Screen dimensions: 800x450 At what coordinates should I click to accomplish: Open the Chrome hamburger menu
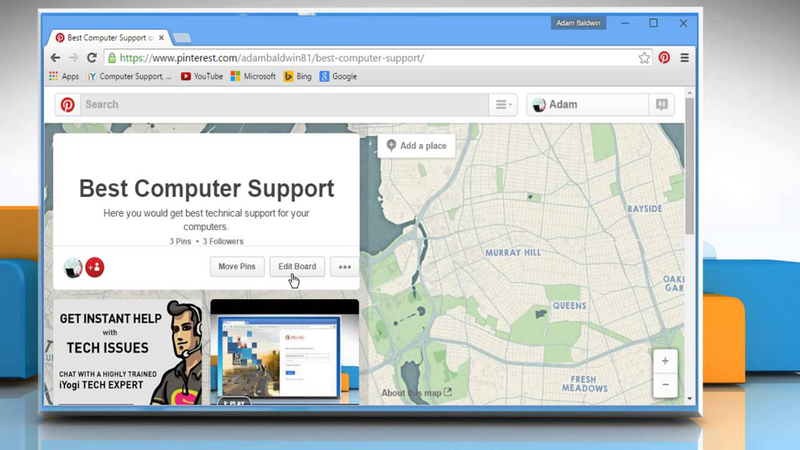click(684, 58)
